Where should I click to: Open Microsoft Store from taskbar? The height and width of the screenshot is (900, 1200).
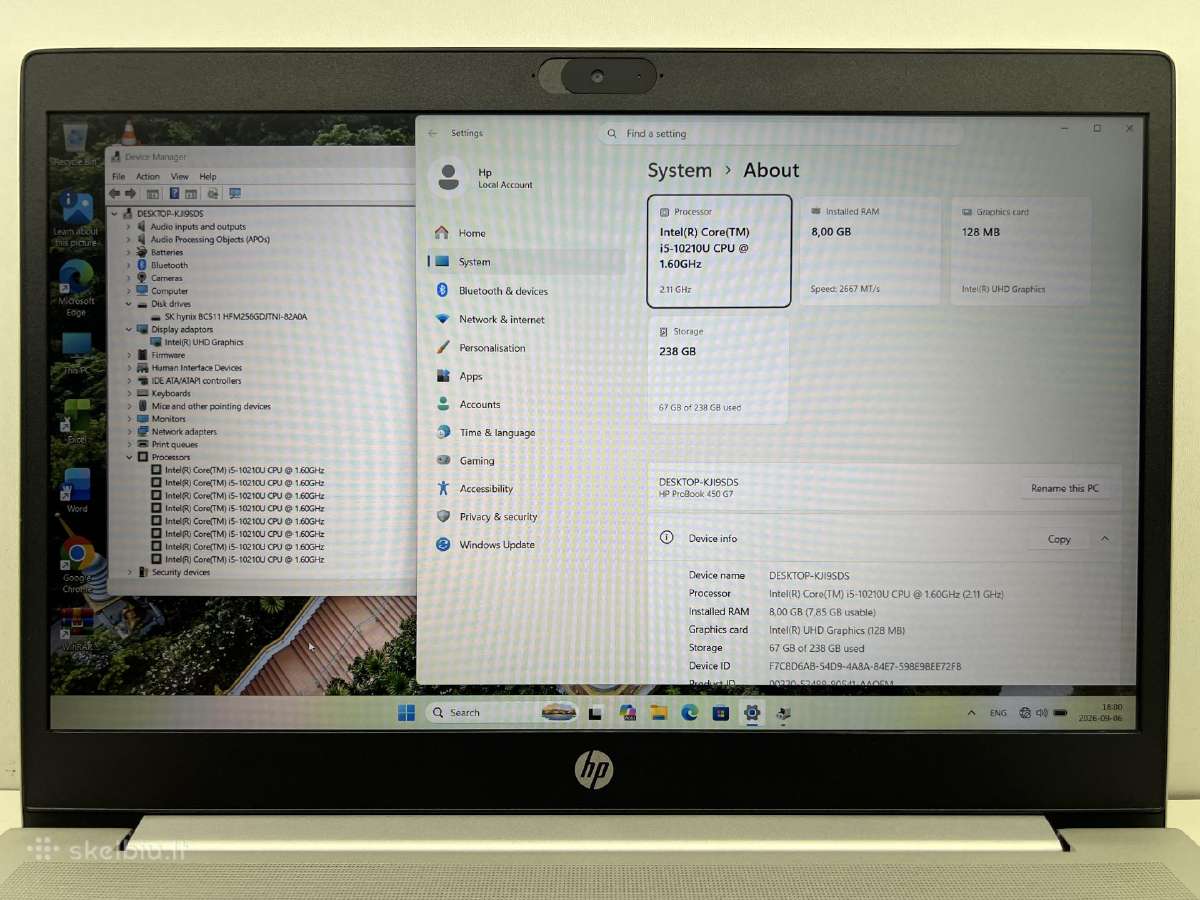[721, 712]
